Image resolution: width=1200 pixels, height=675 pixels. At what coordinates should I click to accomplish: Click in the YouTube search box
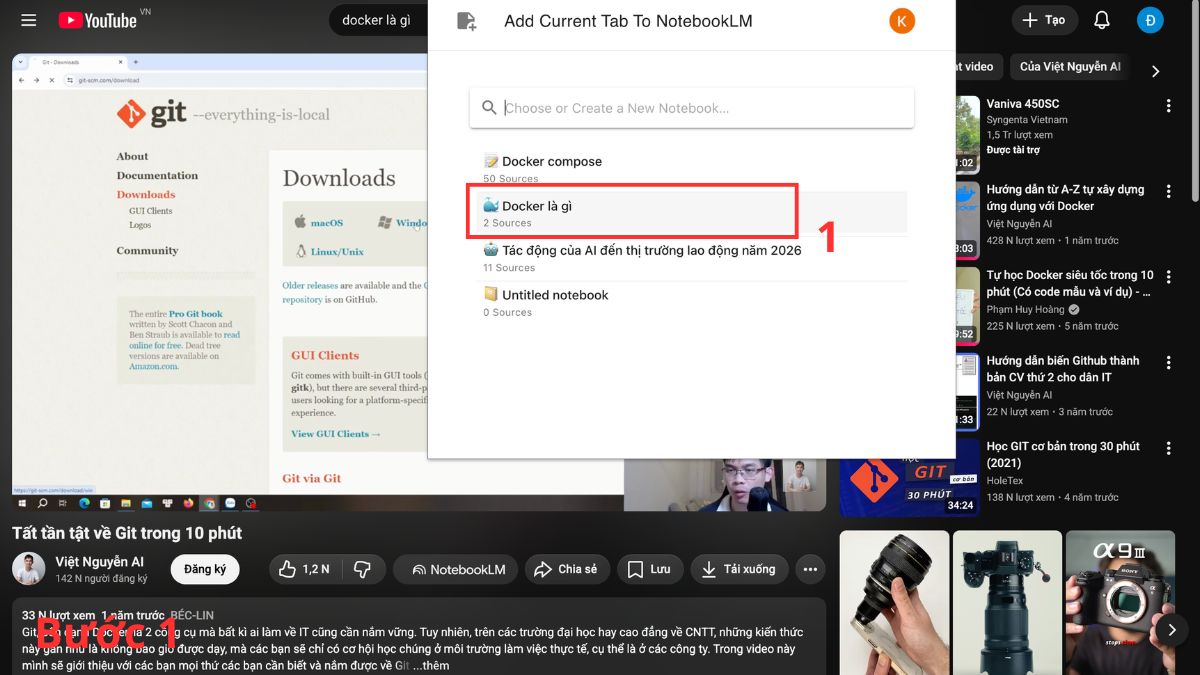tap(380, 20)
